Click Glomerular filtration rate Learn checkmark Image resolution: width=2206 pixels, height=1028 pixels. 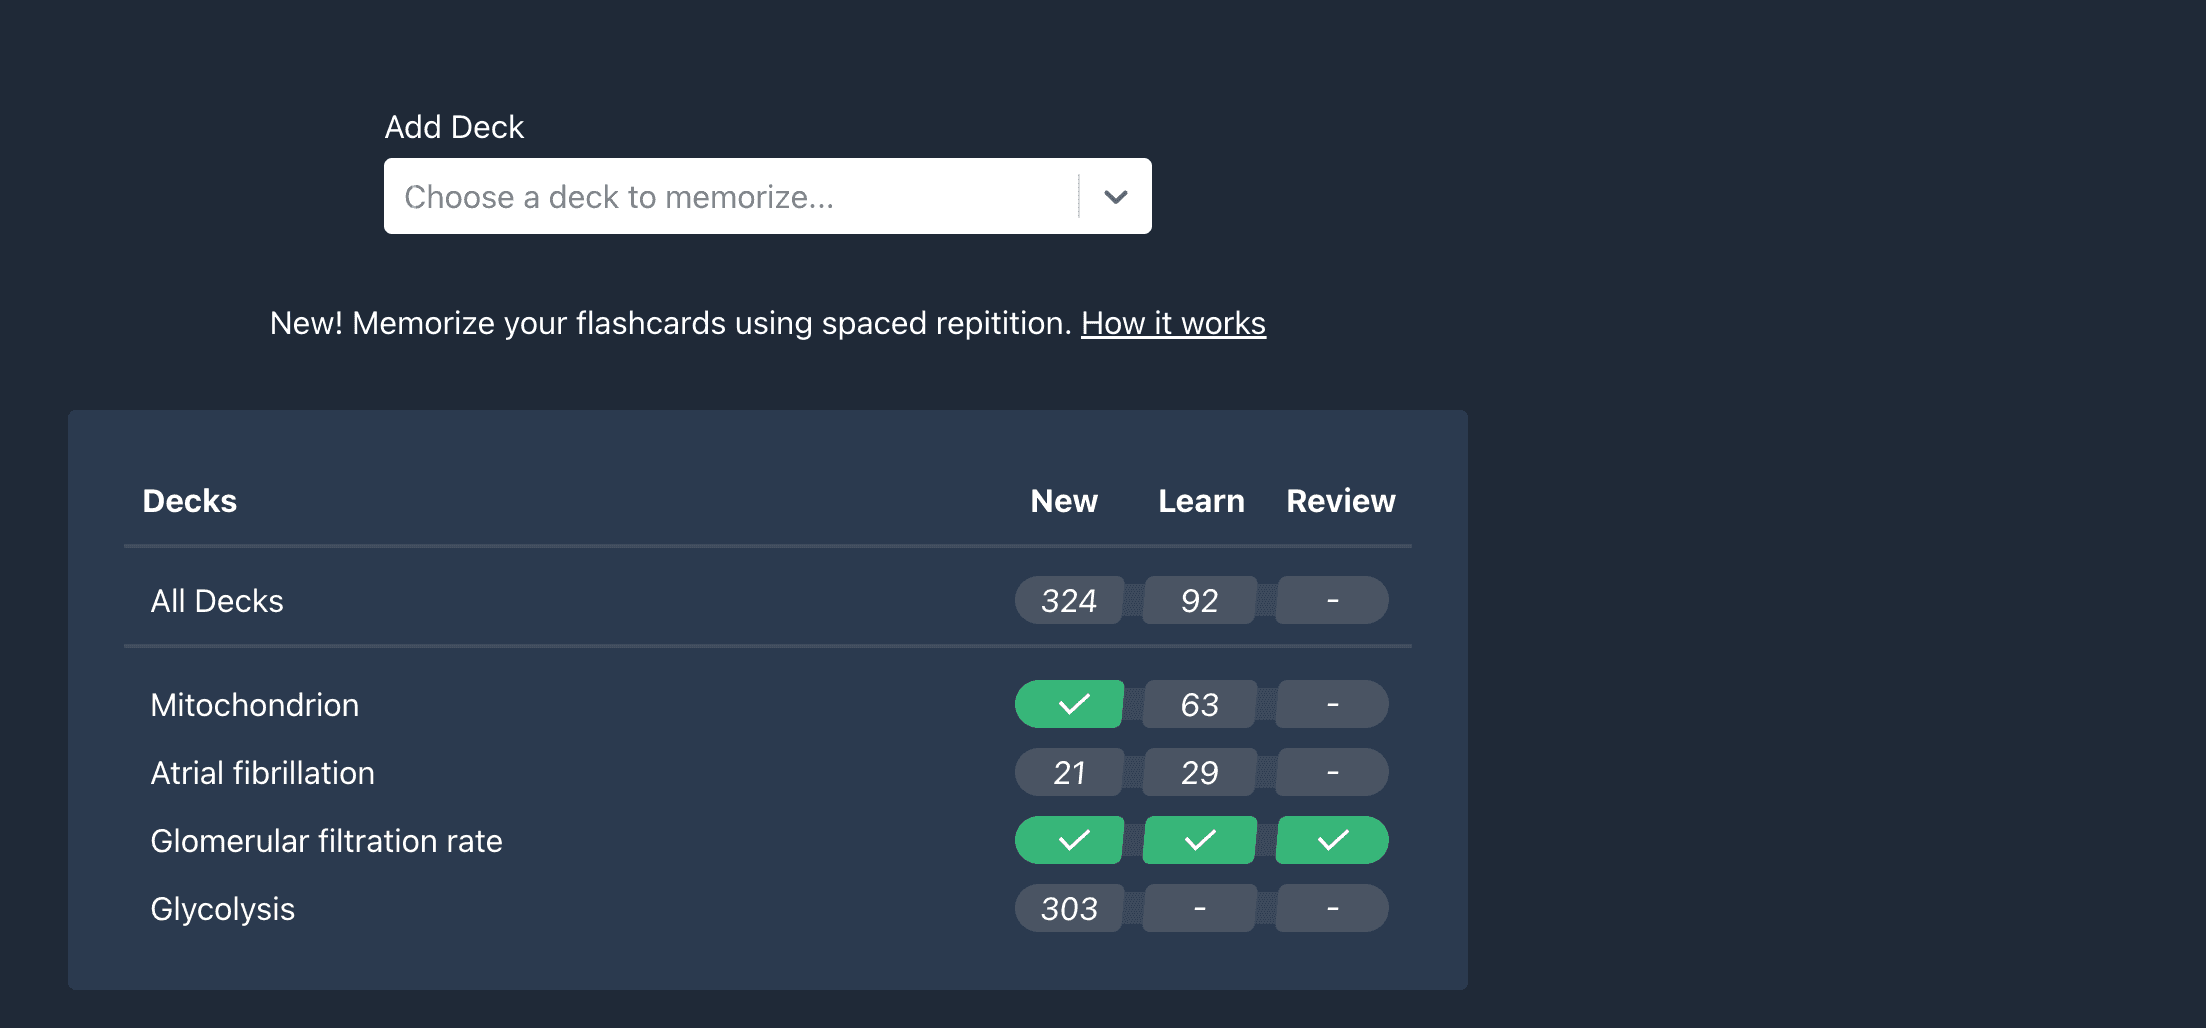pos(1199,840)
